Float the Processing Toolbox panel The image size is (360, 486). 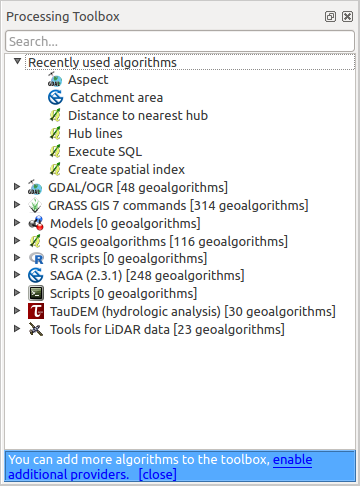tap(330, 16)
